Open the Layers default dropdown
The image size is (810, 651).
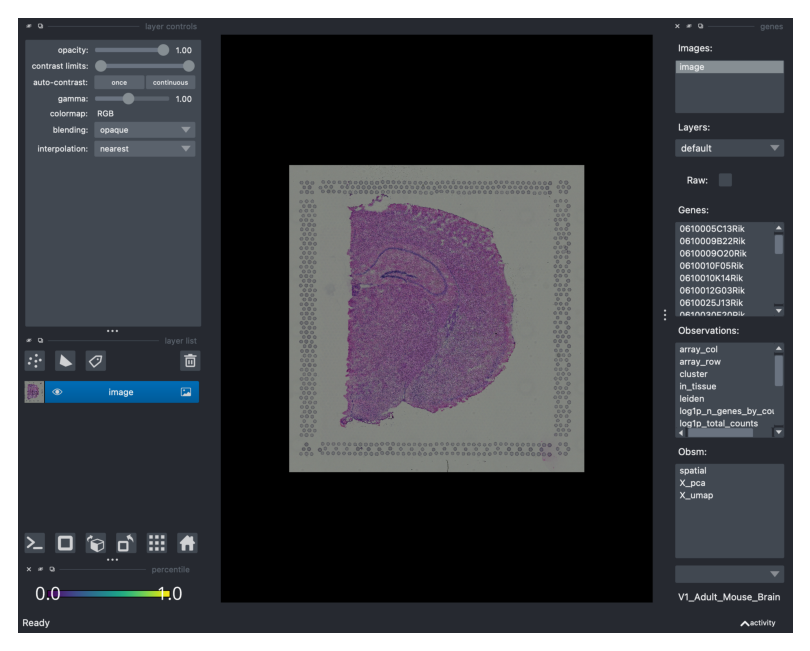[729, 148]
